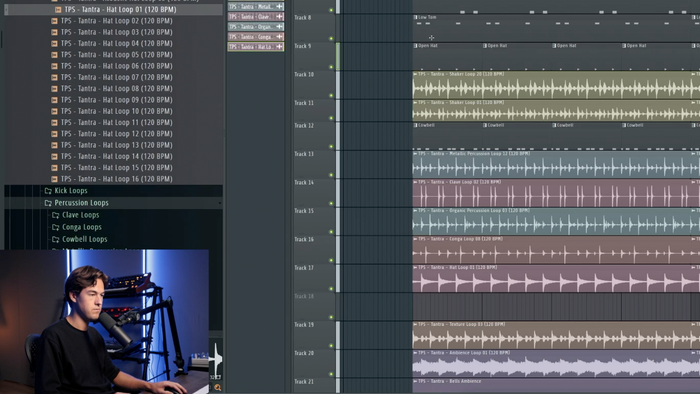The width and height of the screenshot is (700, 394).
Task: Click the Track 21 label
Action: click(x=304, y=382)
